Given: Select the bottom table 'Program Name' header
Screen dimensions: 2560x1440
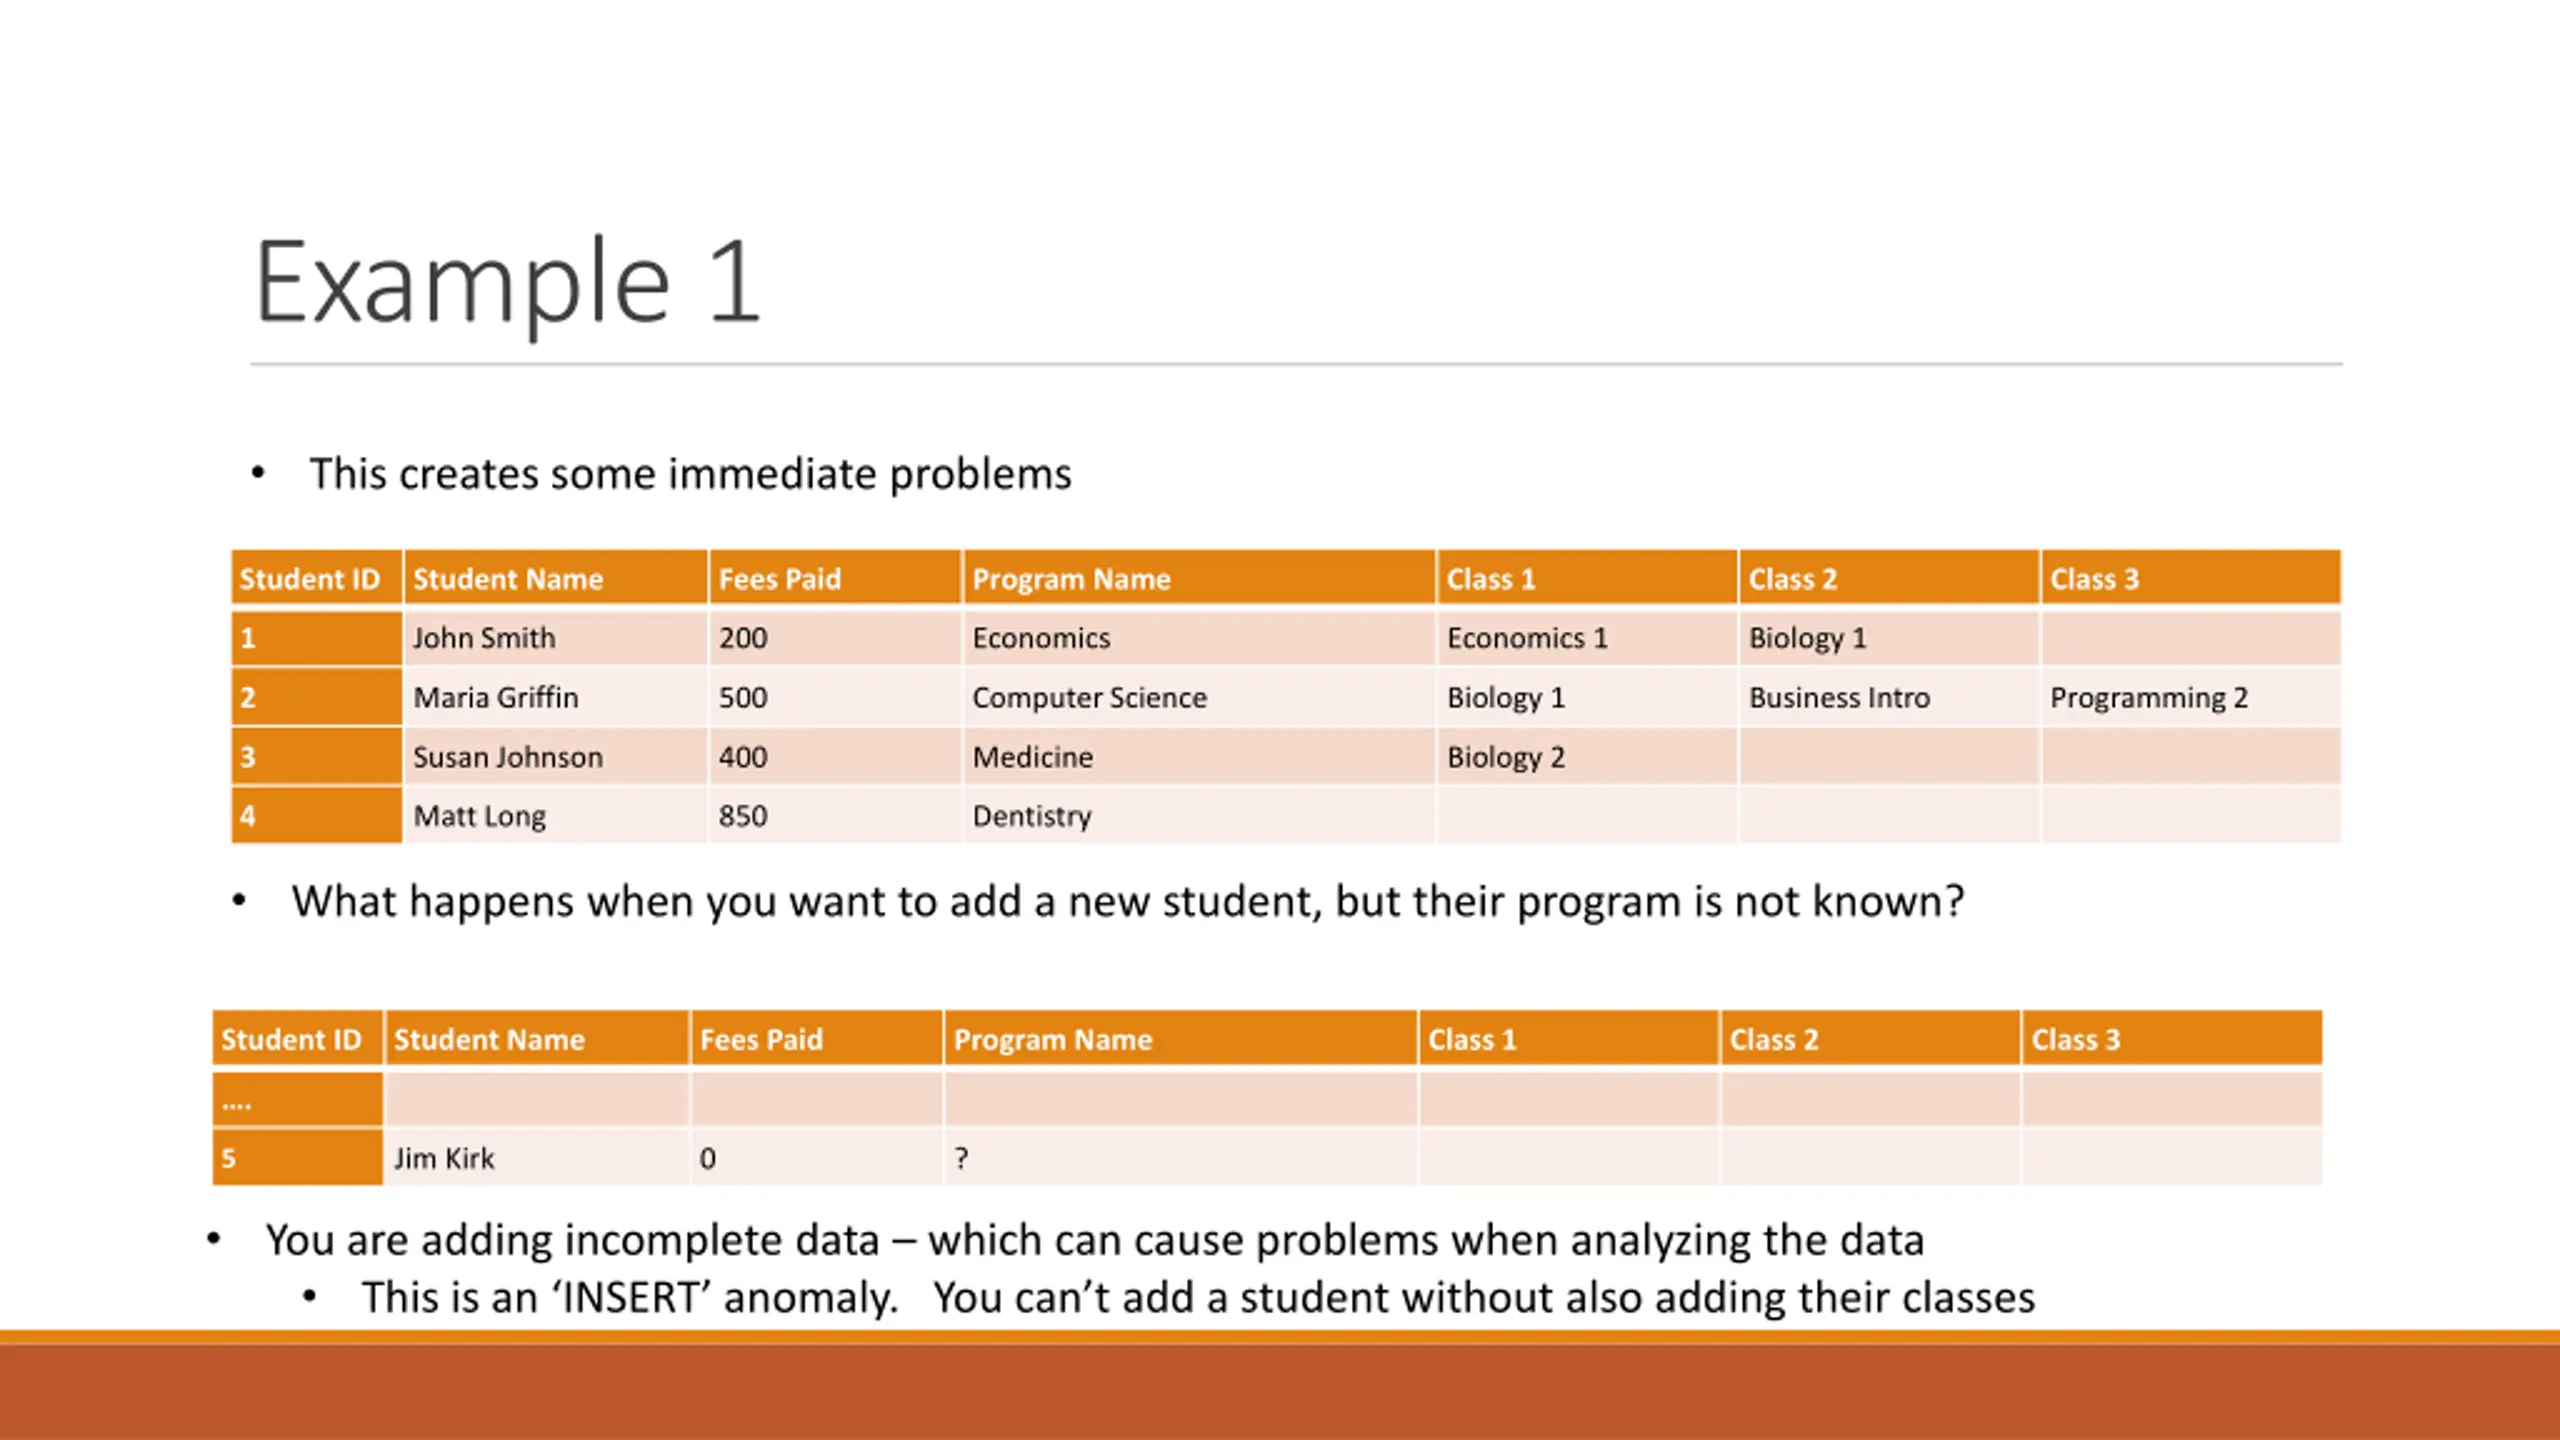Looking at the screenshot, I should pos(1180,1039).
